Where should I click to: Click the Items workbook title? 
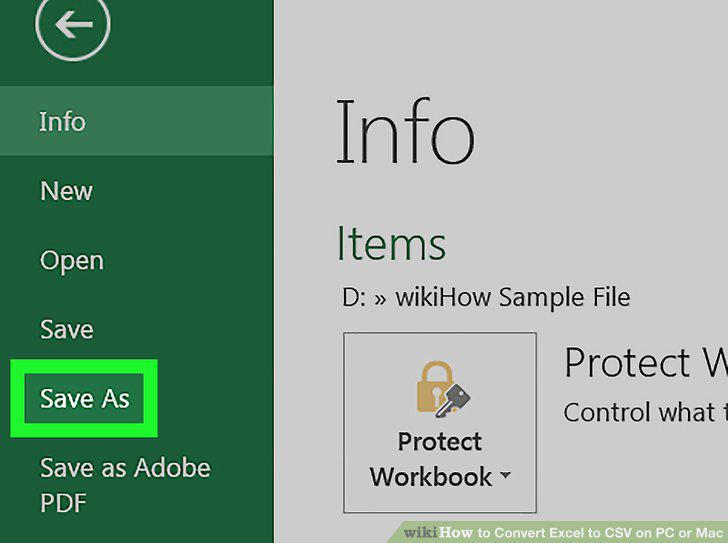[391, 243]
